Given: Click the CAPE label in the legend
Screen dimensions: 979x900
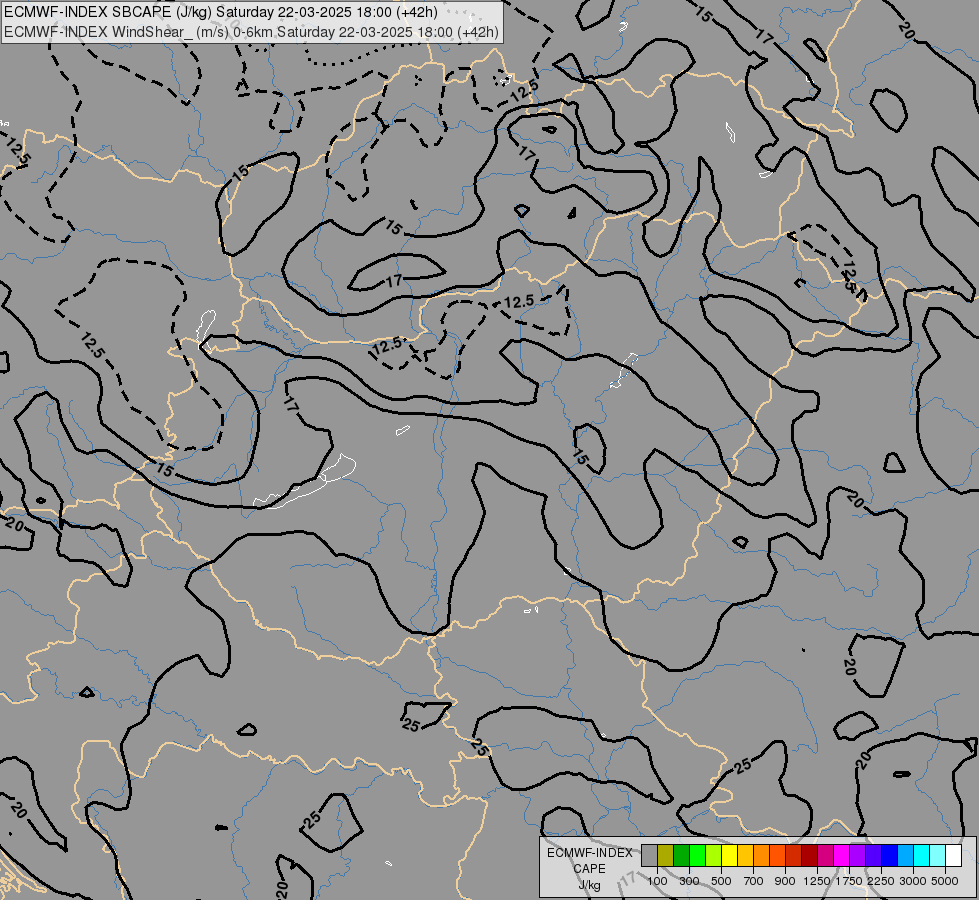Looking at the screenshot, I should (x=589, y=869).
